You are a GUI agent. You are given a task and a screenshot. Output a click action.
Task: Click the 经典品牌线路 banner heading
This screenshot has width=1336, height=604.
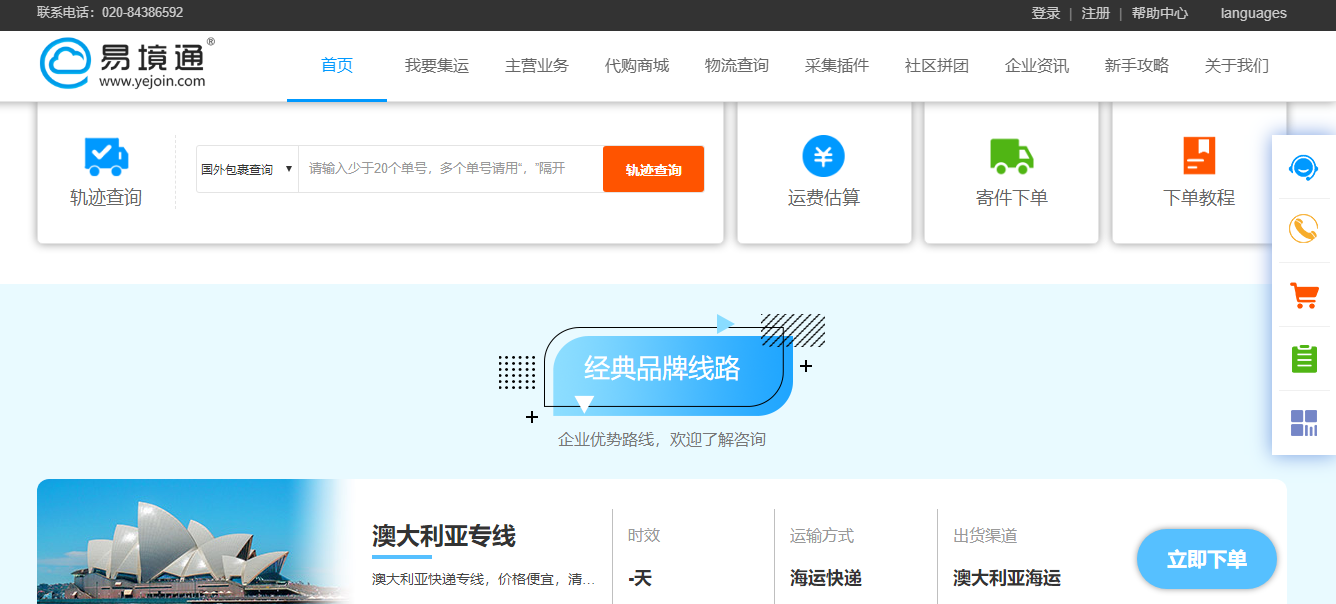tap(662, 369)
